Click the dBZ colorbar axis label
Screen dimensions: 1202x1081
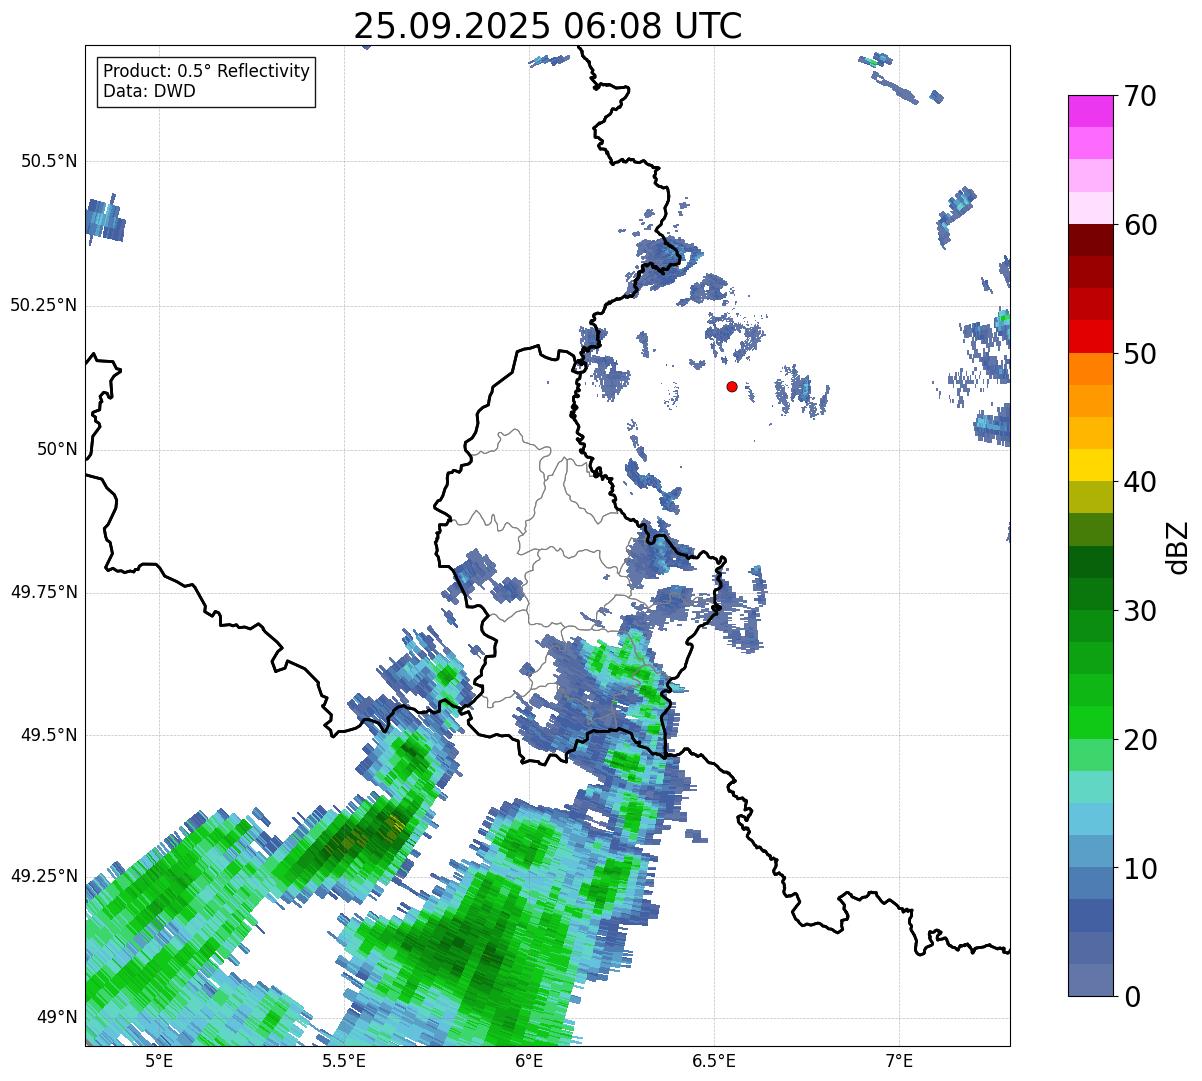[x=1178, y=546]
